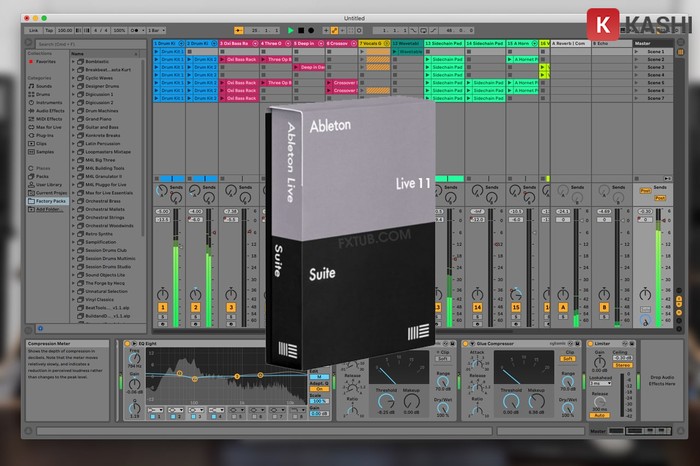Arm the Record button in the transport
The image size is (700, 466).
(311, 30)
